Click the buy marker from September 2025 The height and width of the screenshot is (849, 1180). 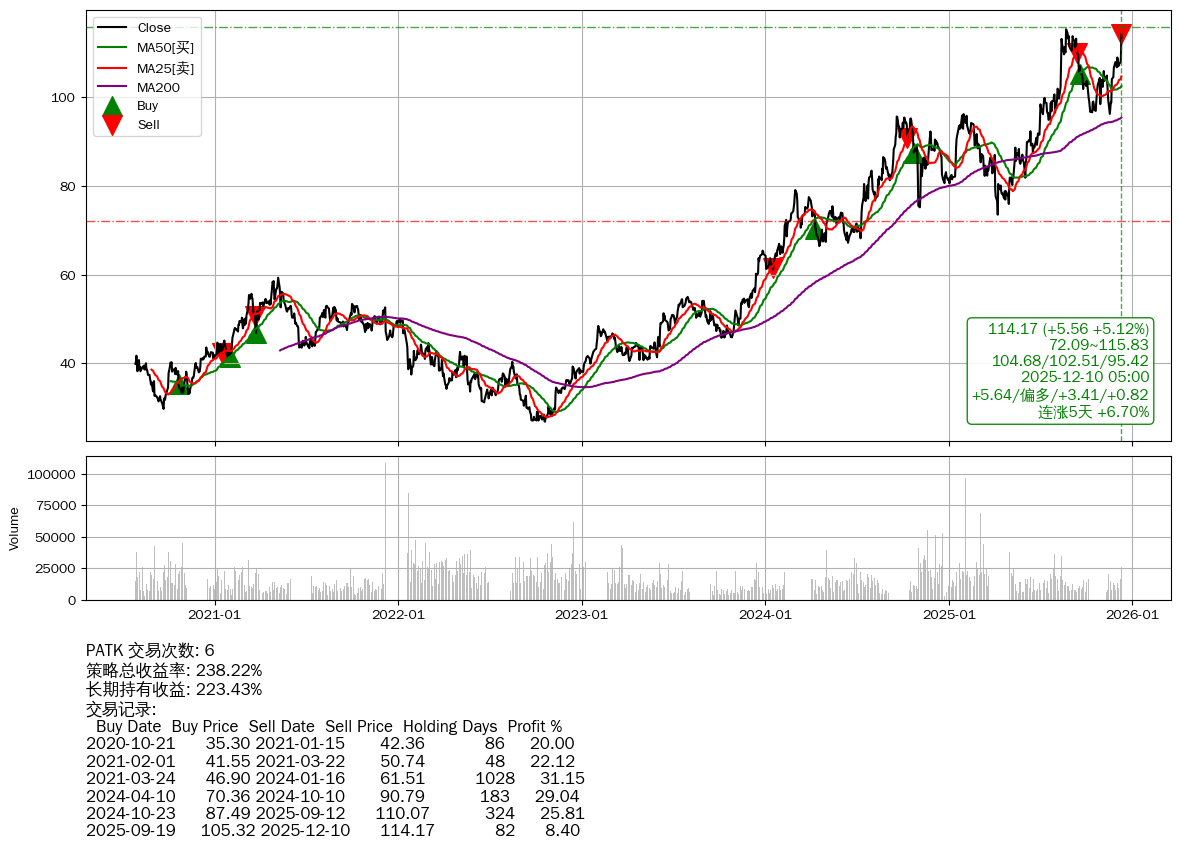[1080, 74]
